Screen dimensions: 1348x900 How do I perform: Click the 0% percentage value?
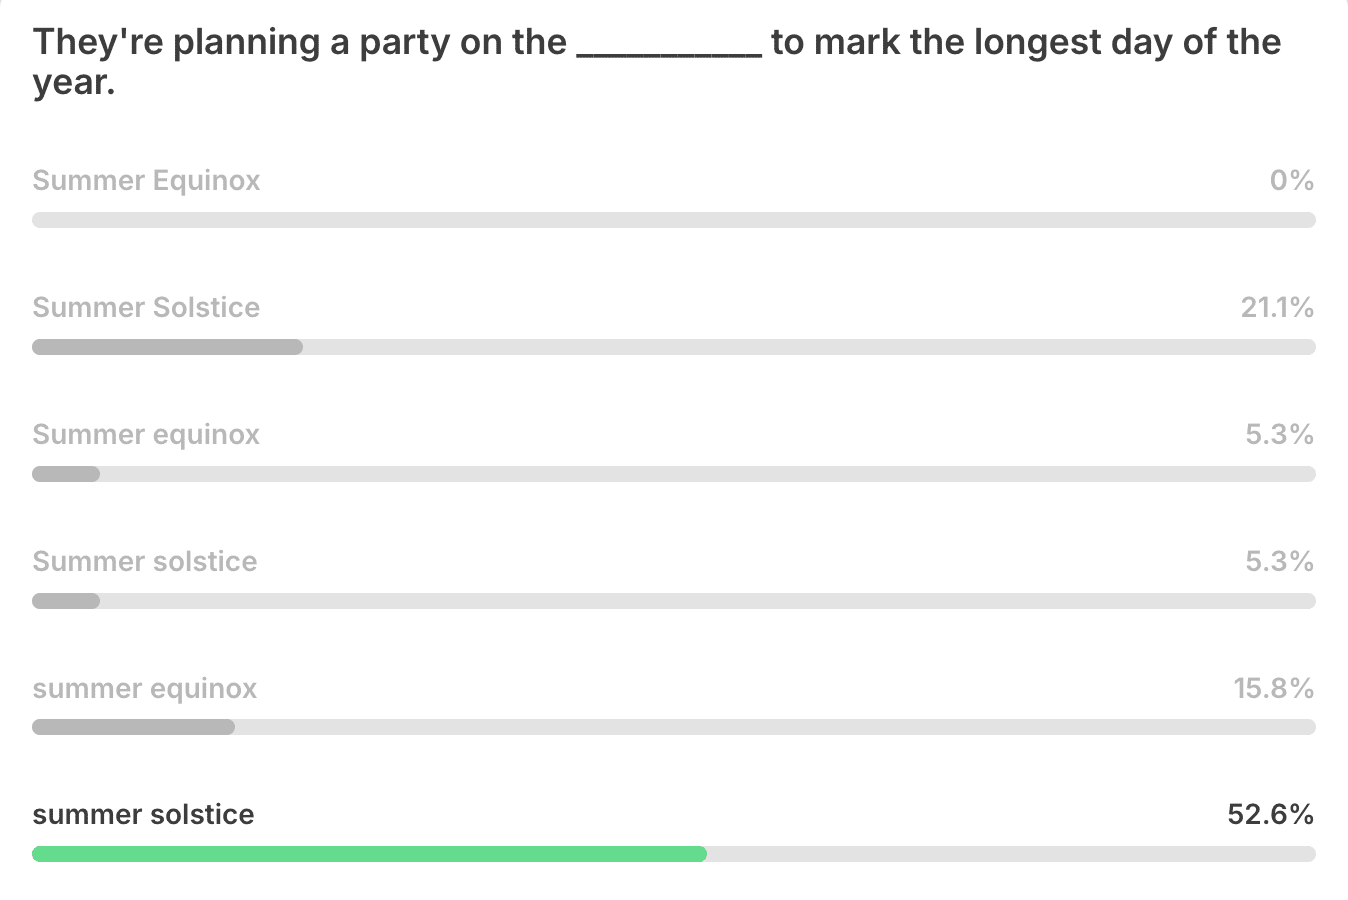coord(1292,181)
